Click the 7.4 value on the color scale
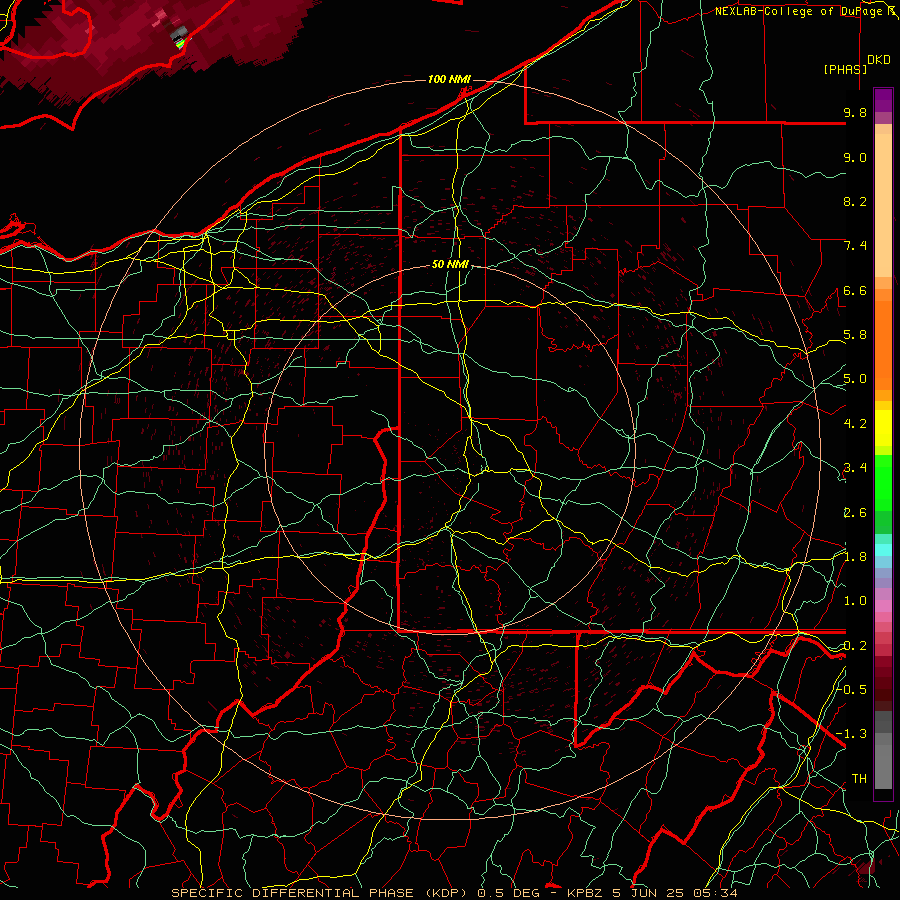900x900 pixels. tap(855, 246)
